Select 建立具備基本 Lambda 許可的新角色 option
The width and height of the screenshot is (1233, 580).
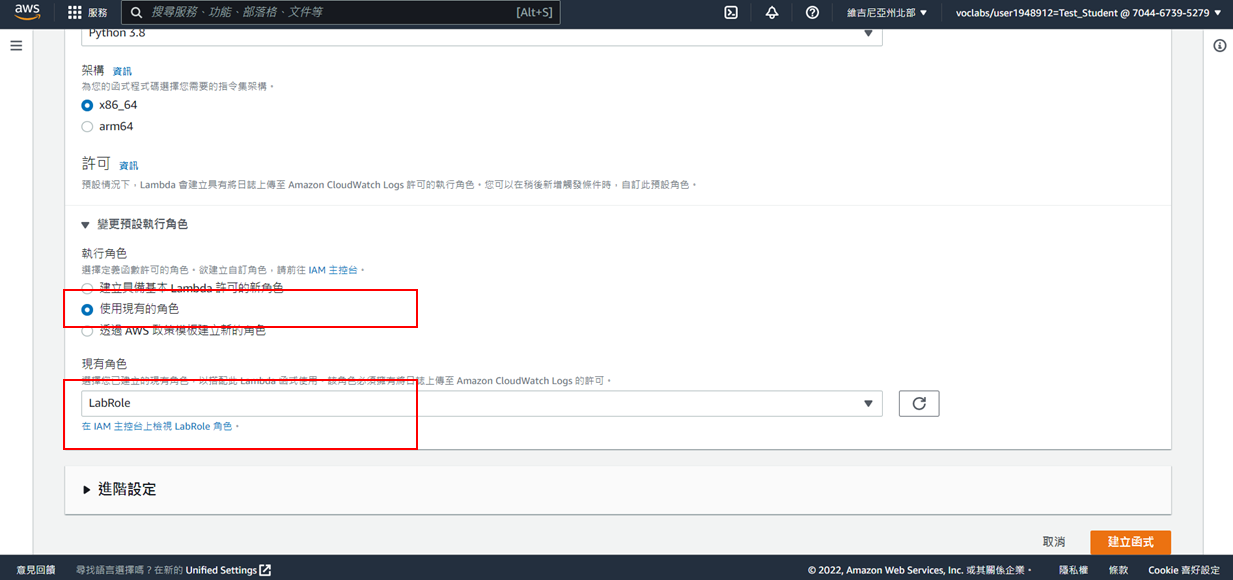click(x=87, y=288)
